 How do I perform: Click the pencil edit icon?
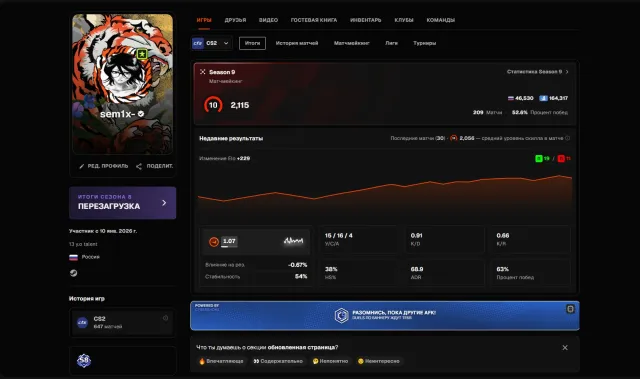82,166
